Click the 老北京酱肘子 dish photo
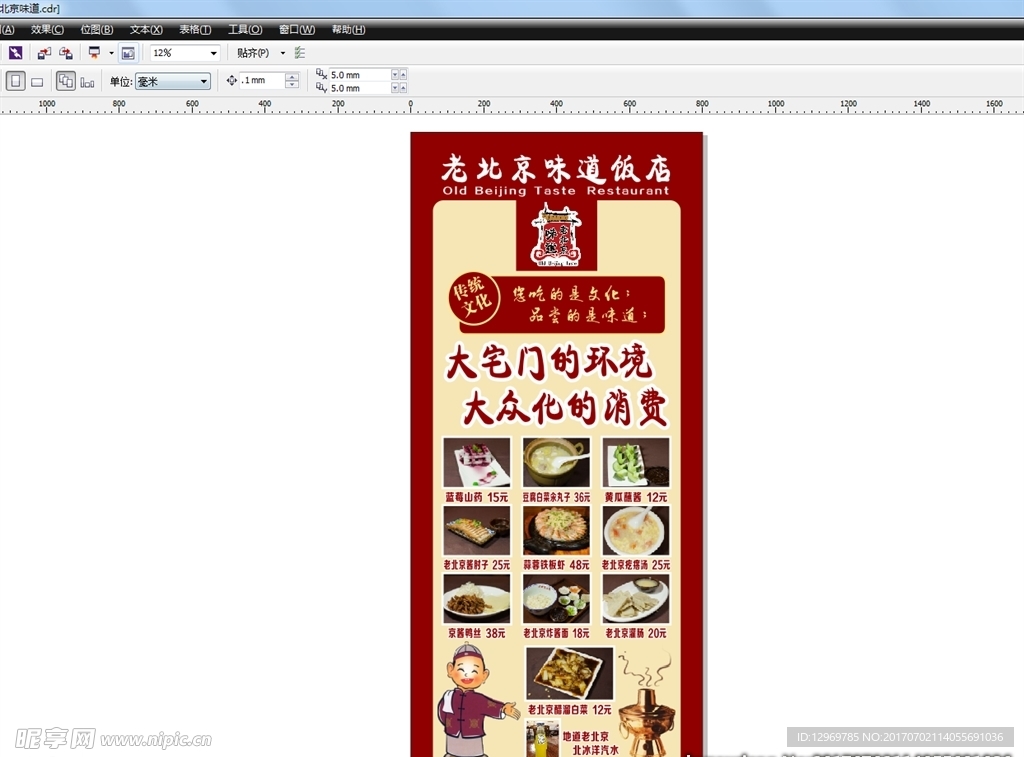1024x757 pixels. point(477,530)
